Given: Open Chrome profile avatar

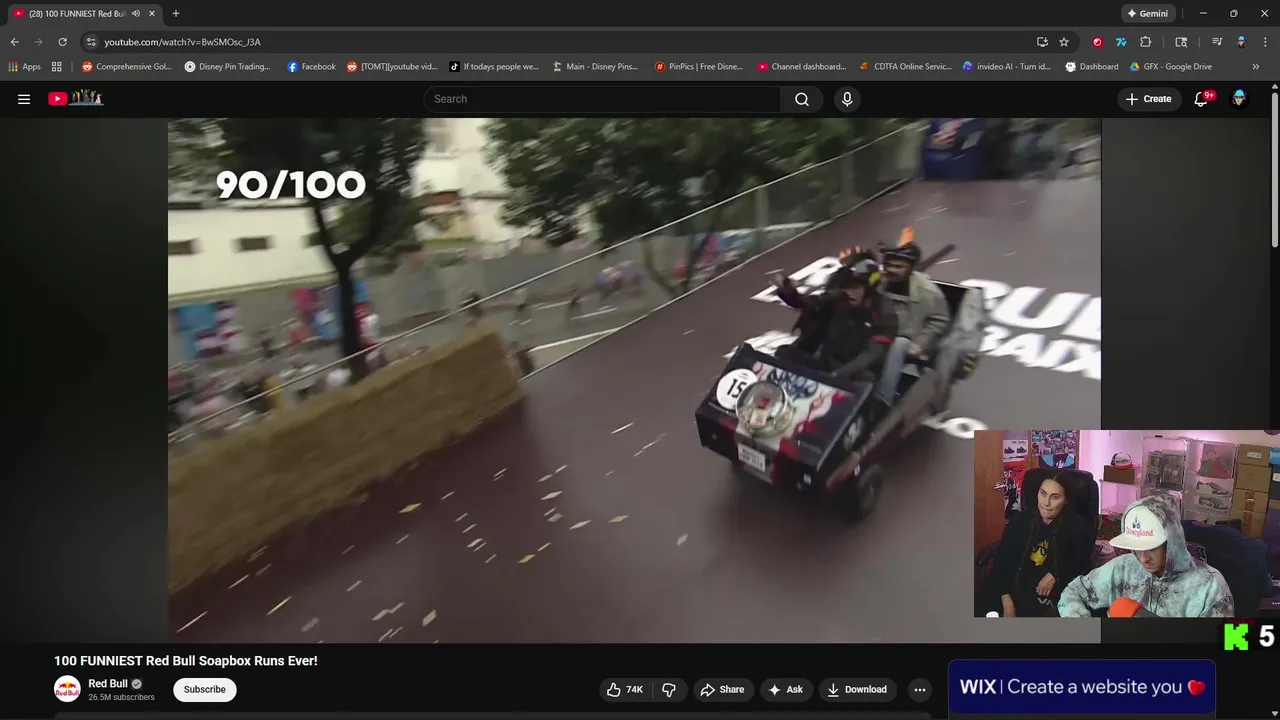Looking at the screenshot, I should (1241, 42).
